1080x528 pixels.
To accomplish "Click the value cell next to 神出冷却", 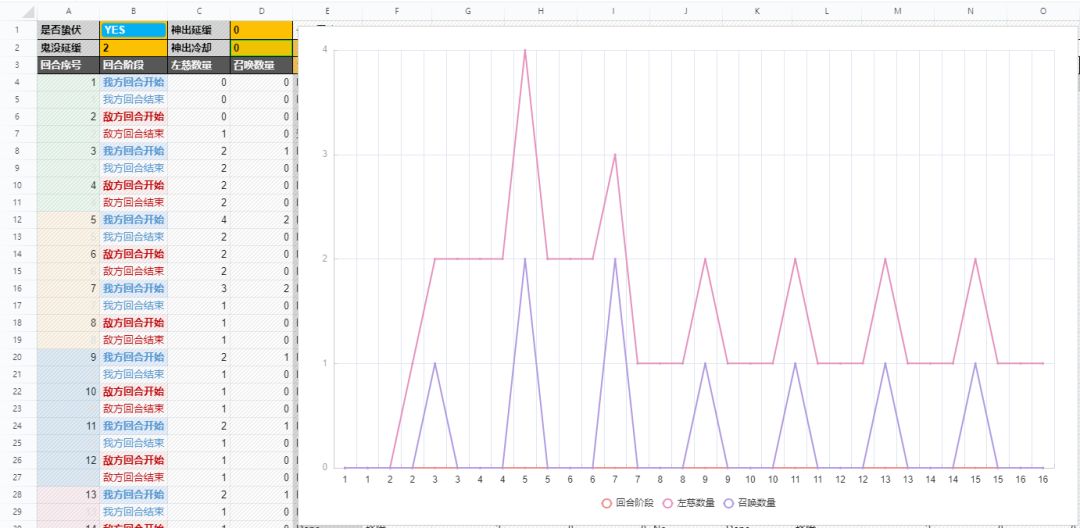I will pyautogui.click(x=261, y=47).
